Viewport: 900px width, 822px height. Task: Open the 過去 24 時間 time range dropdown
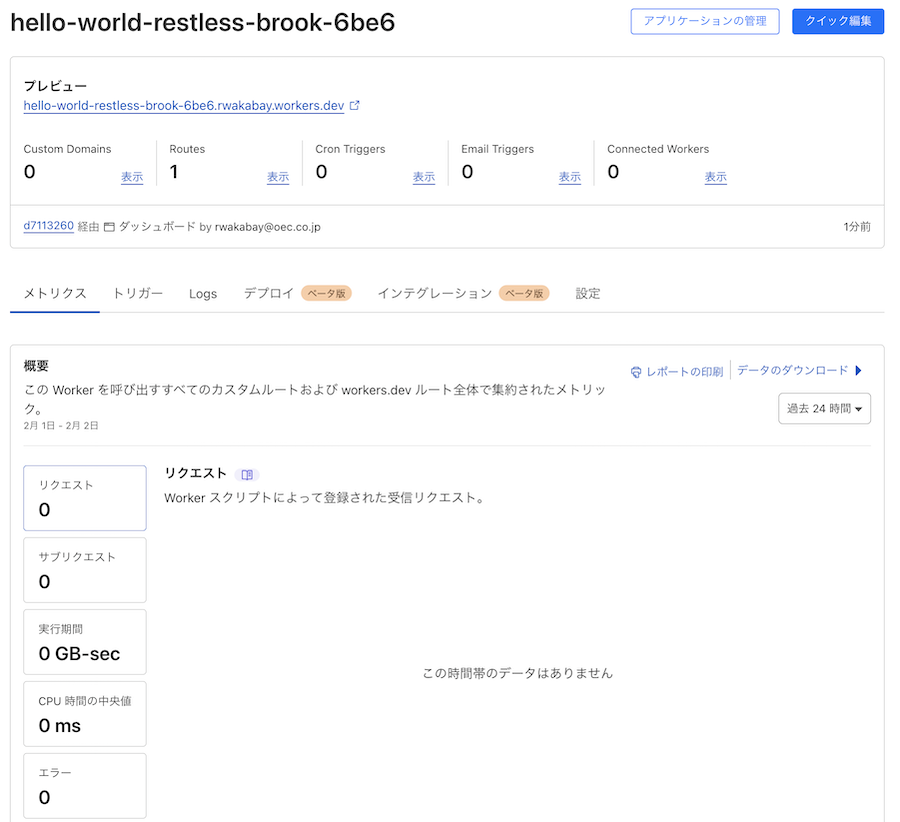point(824,408)
